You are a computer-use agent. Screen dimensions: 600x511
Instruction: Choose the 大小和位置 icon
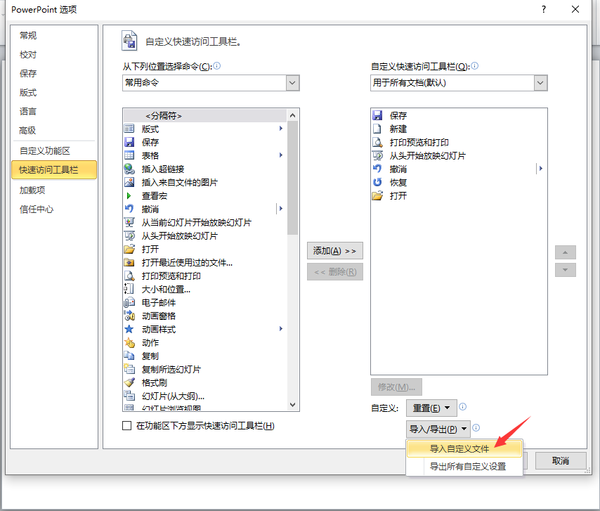(129, 289)
